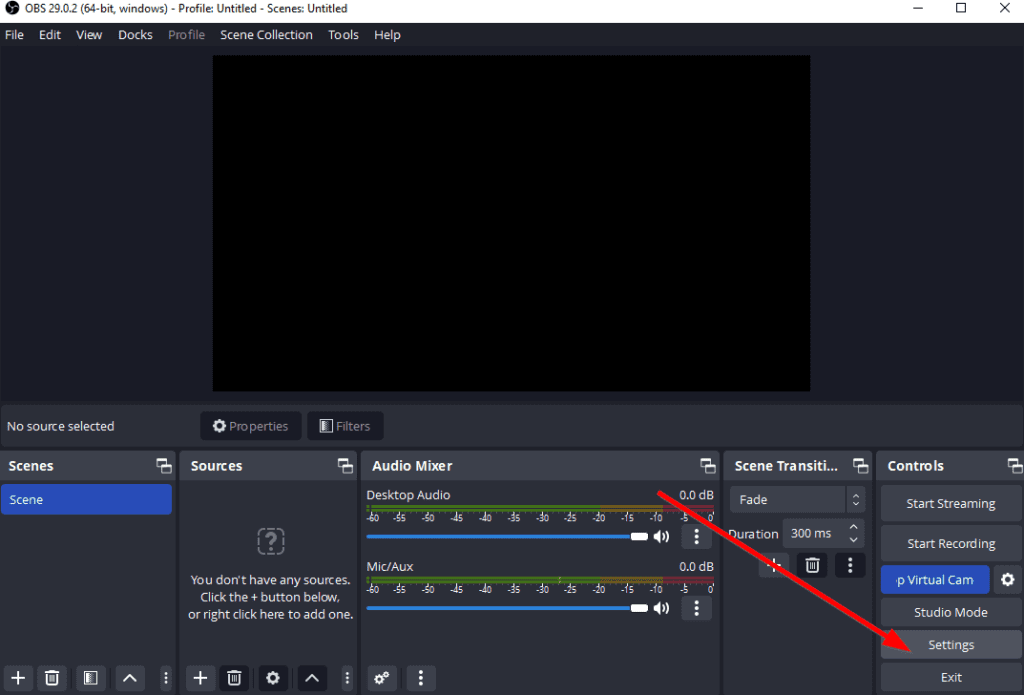The image size is (1024, 695).
Task: Delete the current scene transition via trash icon
Action: [812, 565]
